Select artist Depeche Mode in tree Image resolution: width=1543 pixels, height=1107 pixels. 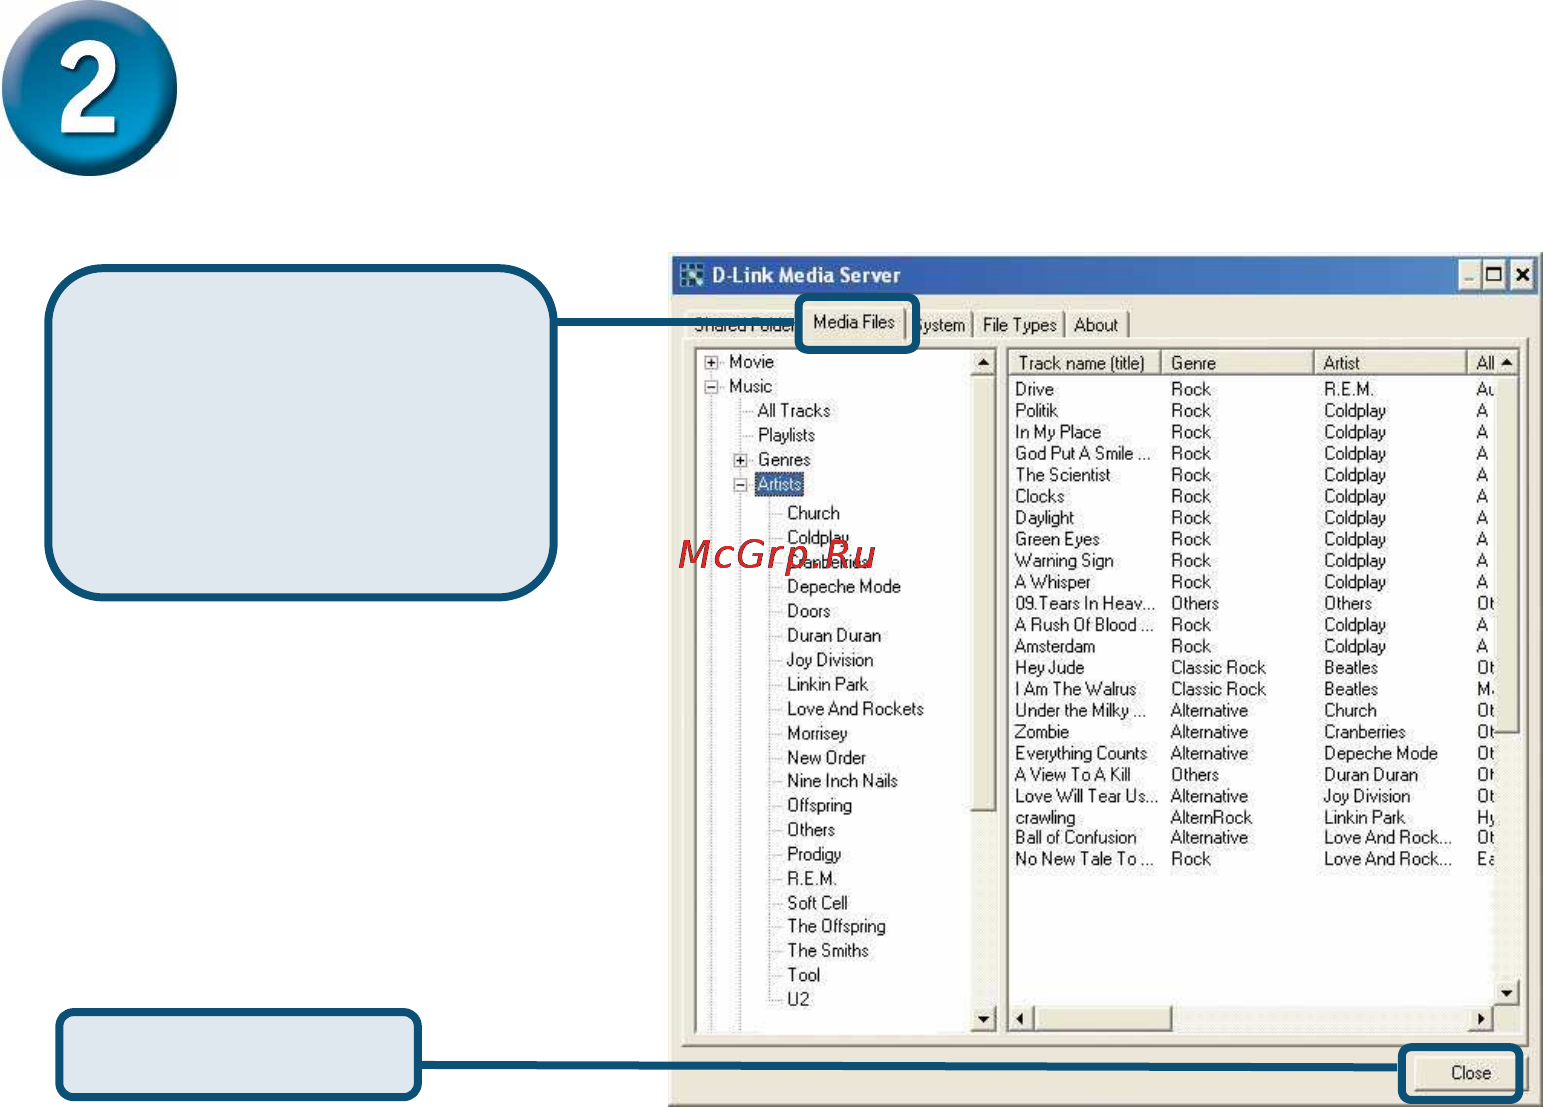(x=844, y=587)
